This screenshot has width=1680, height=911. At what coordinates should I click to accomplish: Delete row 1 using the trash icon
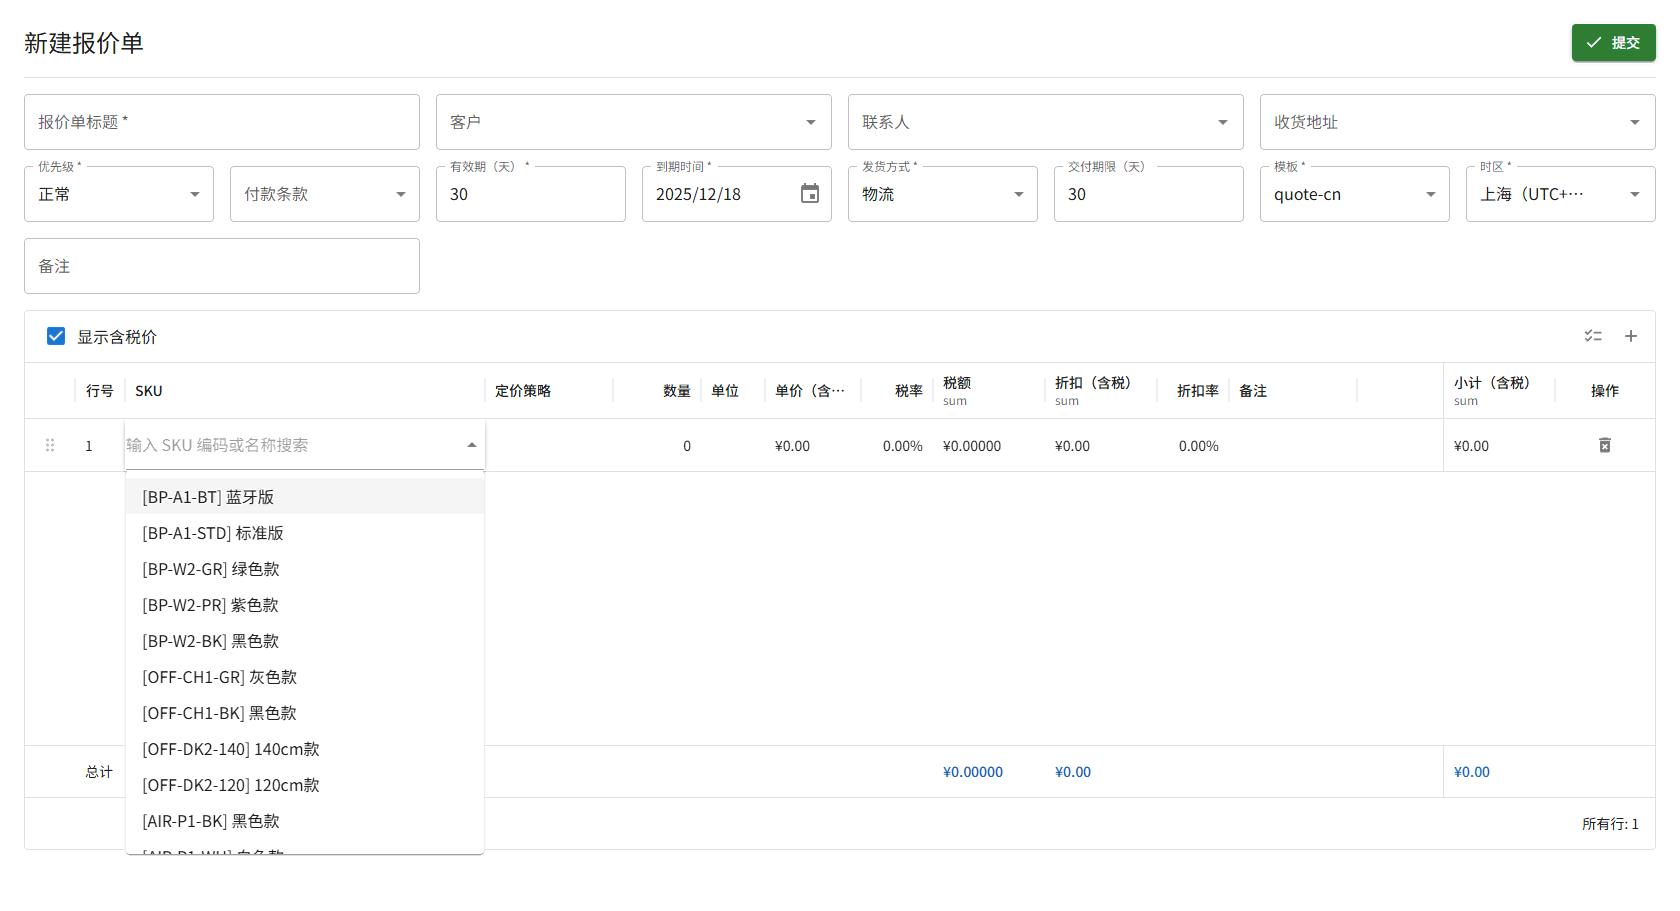(1604, 445)
